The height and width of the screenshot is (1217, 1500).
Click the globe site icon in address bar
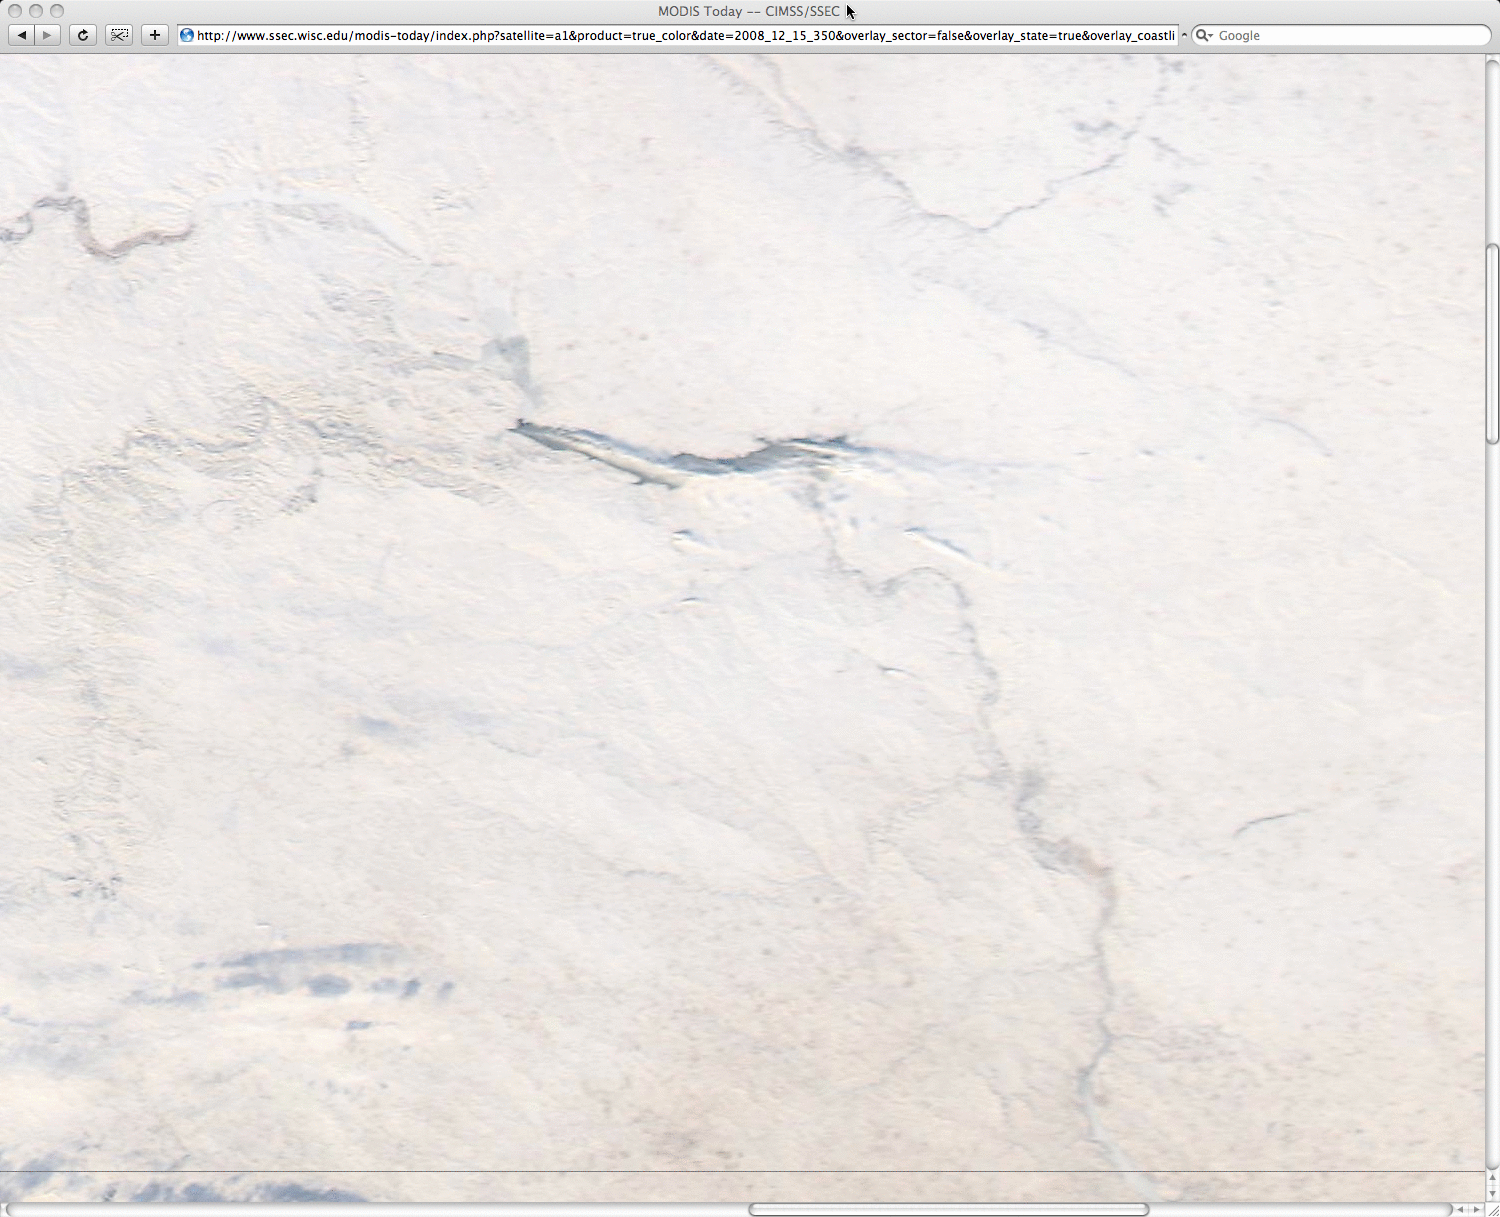coord(187,35)
